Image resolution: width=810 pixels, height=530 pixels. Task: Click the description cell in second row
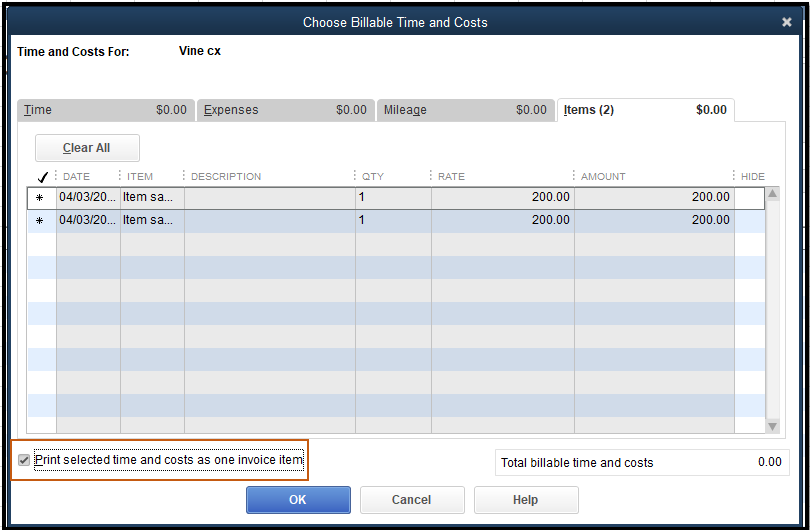pos(270,221)
